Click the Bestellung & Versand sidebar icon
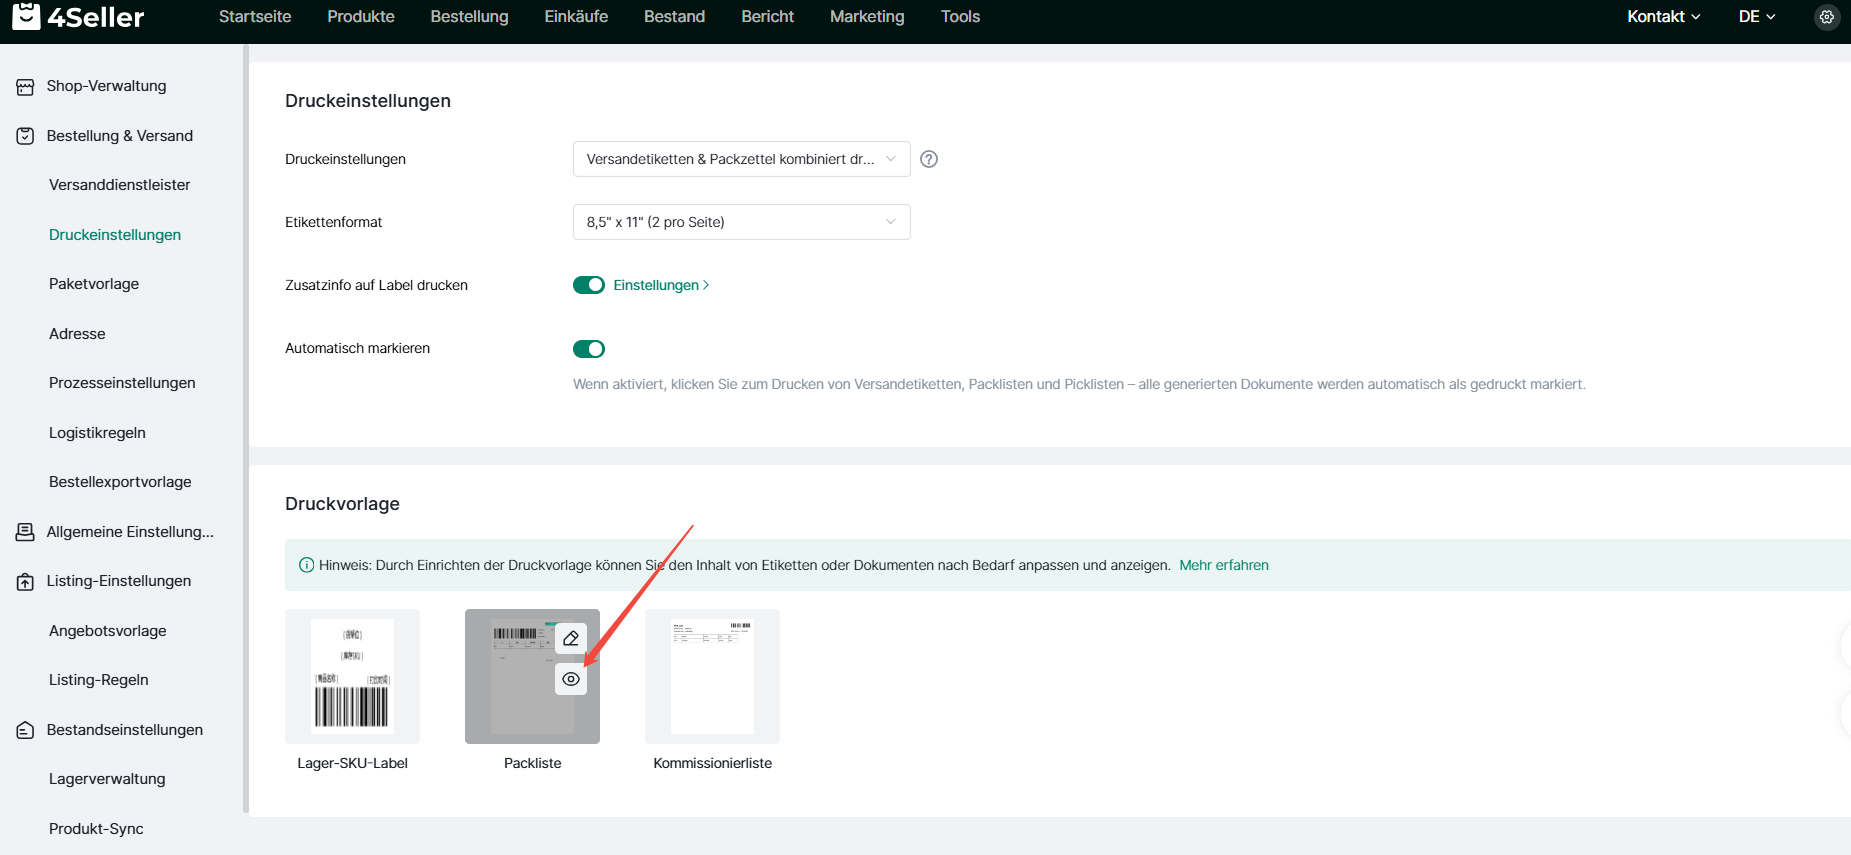The width and height of the screenshot is (1851, 855). (25, 136)
